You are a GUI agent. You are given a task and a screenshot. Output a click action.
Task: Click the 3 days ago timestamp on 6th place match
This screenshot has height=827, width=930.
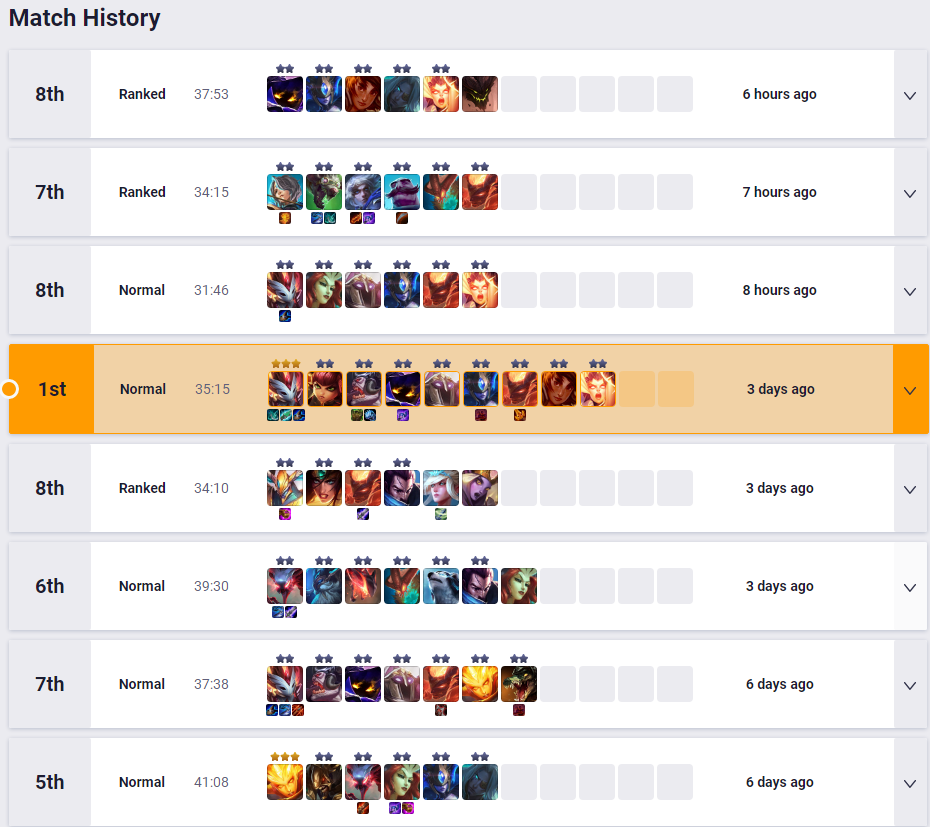[779, 586]
